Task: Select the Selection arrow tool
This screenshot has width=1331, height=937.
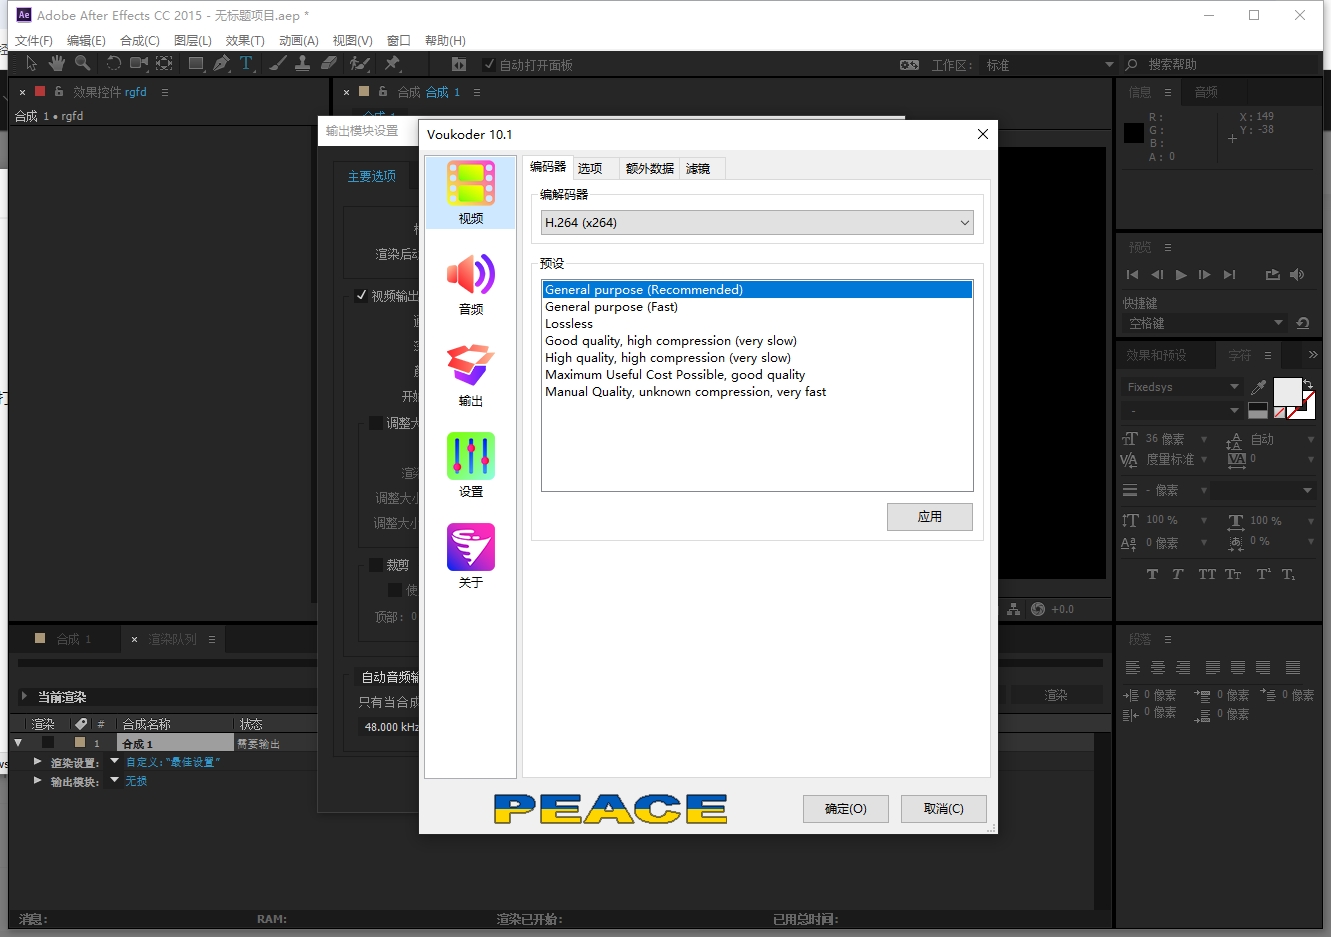Action: pos(31,63)
